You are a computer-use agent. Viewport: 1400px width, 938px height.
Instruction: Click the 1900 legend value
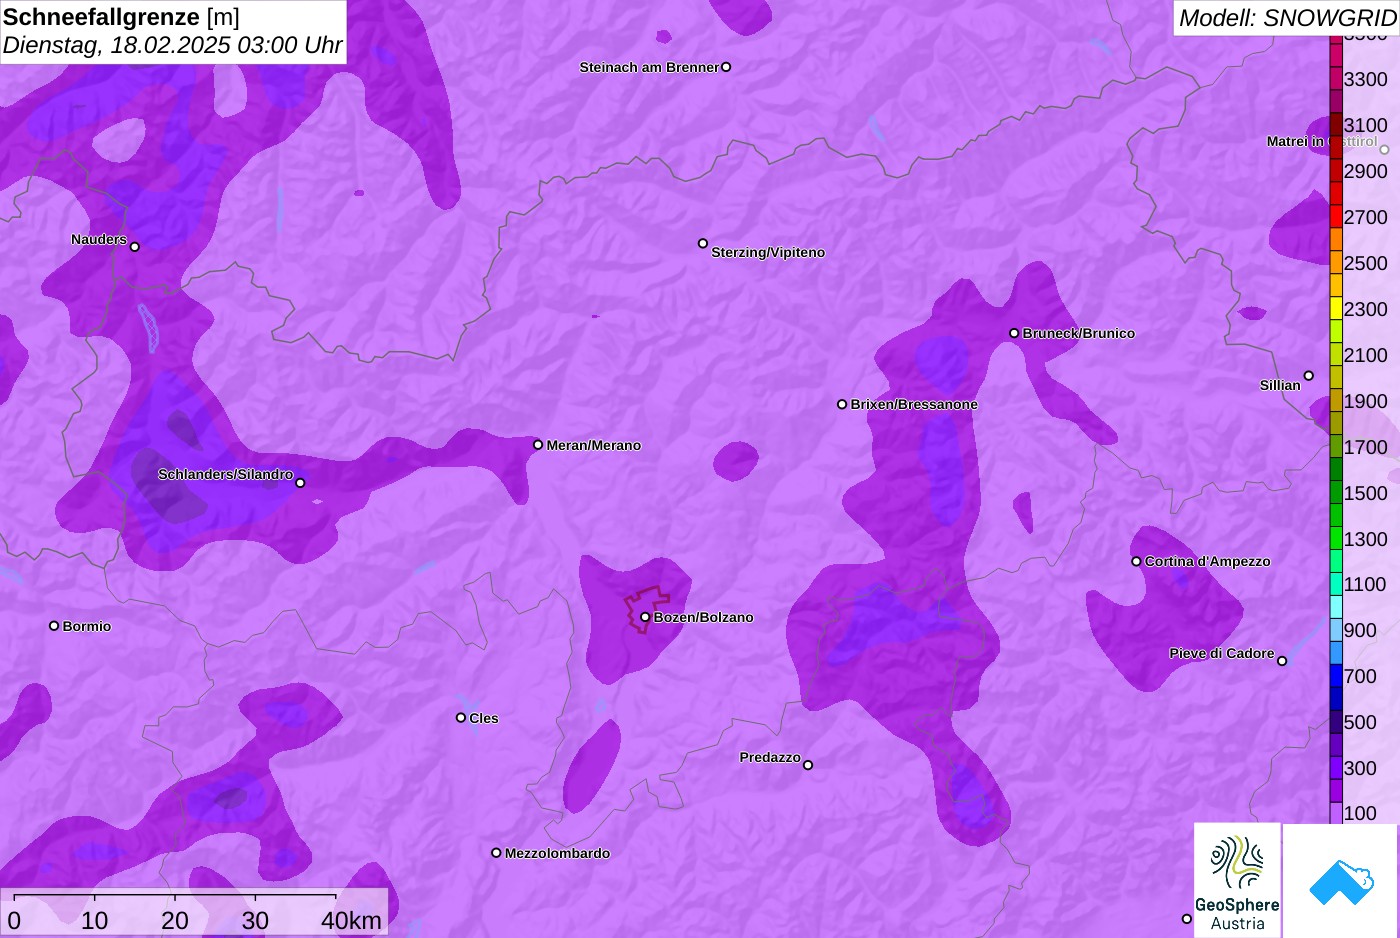point(1366,402)
